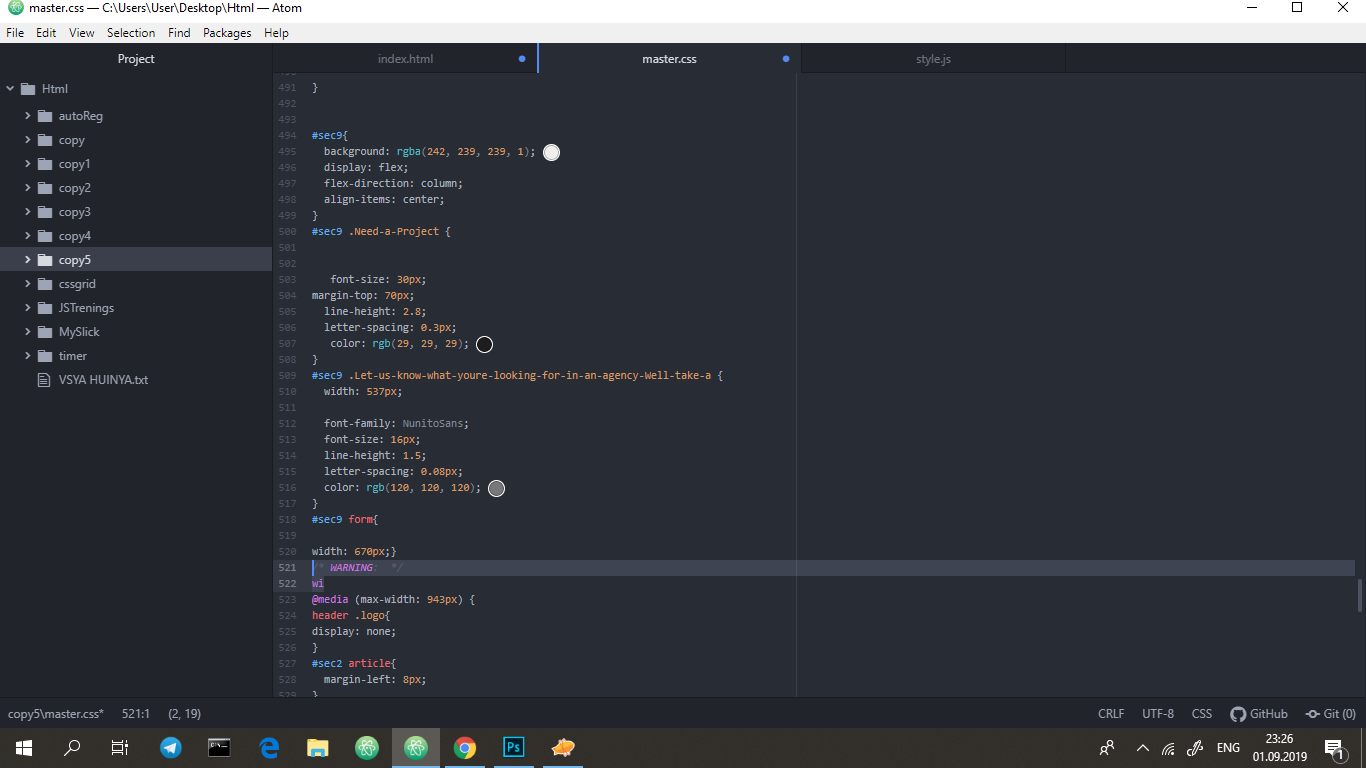The image size is (1366, 768).
Task: Open Telegram from the taskbar
Action: [171, 747]
